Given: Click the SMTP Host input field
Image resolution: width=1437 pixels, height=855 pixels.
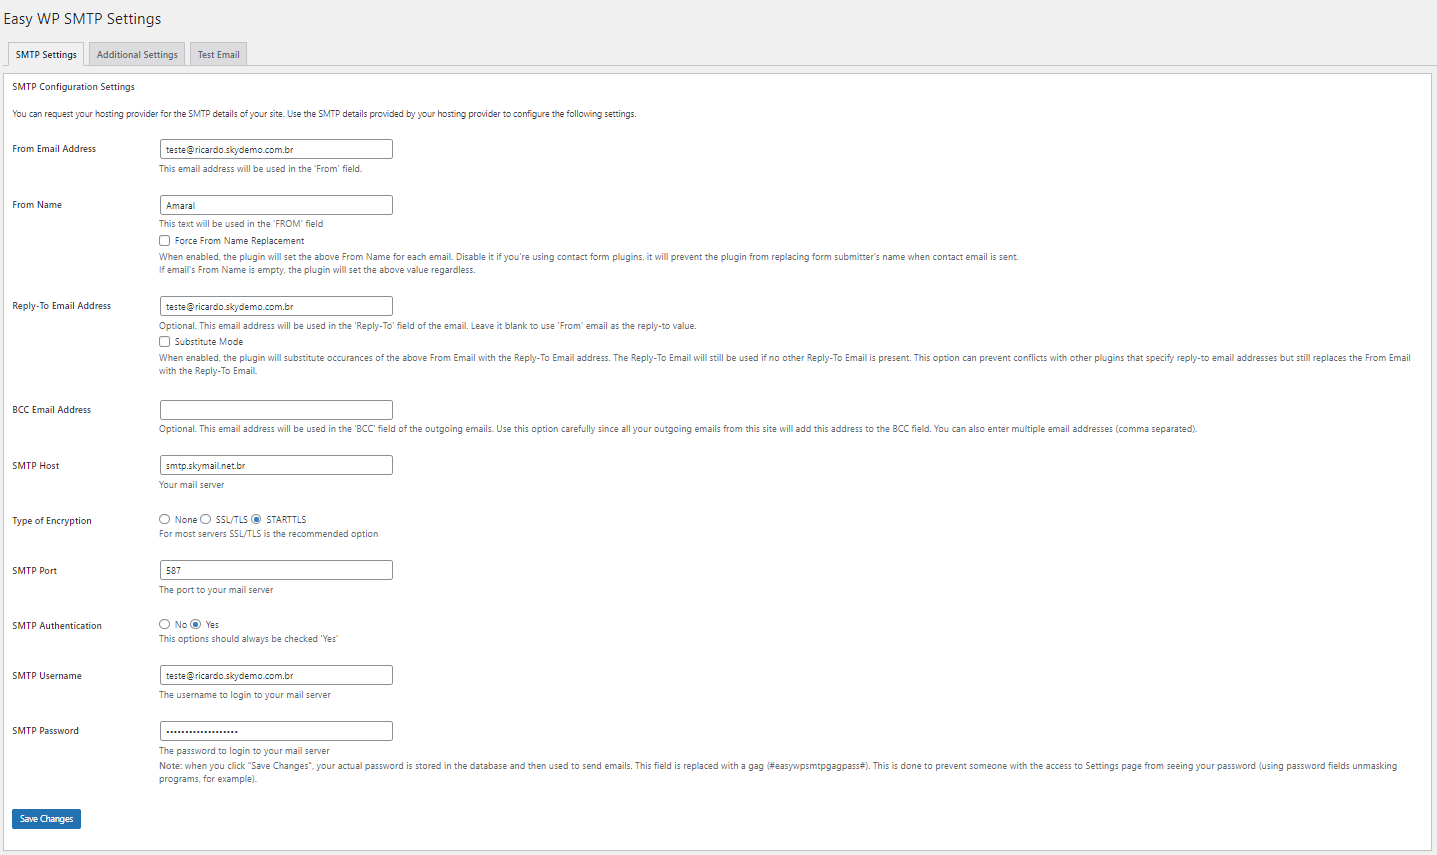Looking at the screenshot, I should pos(276,465).
